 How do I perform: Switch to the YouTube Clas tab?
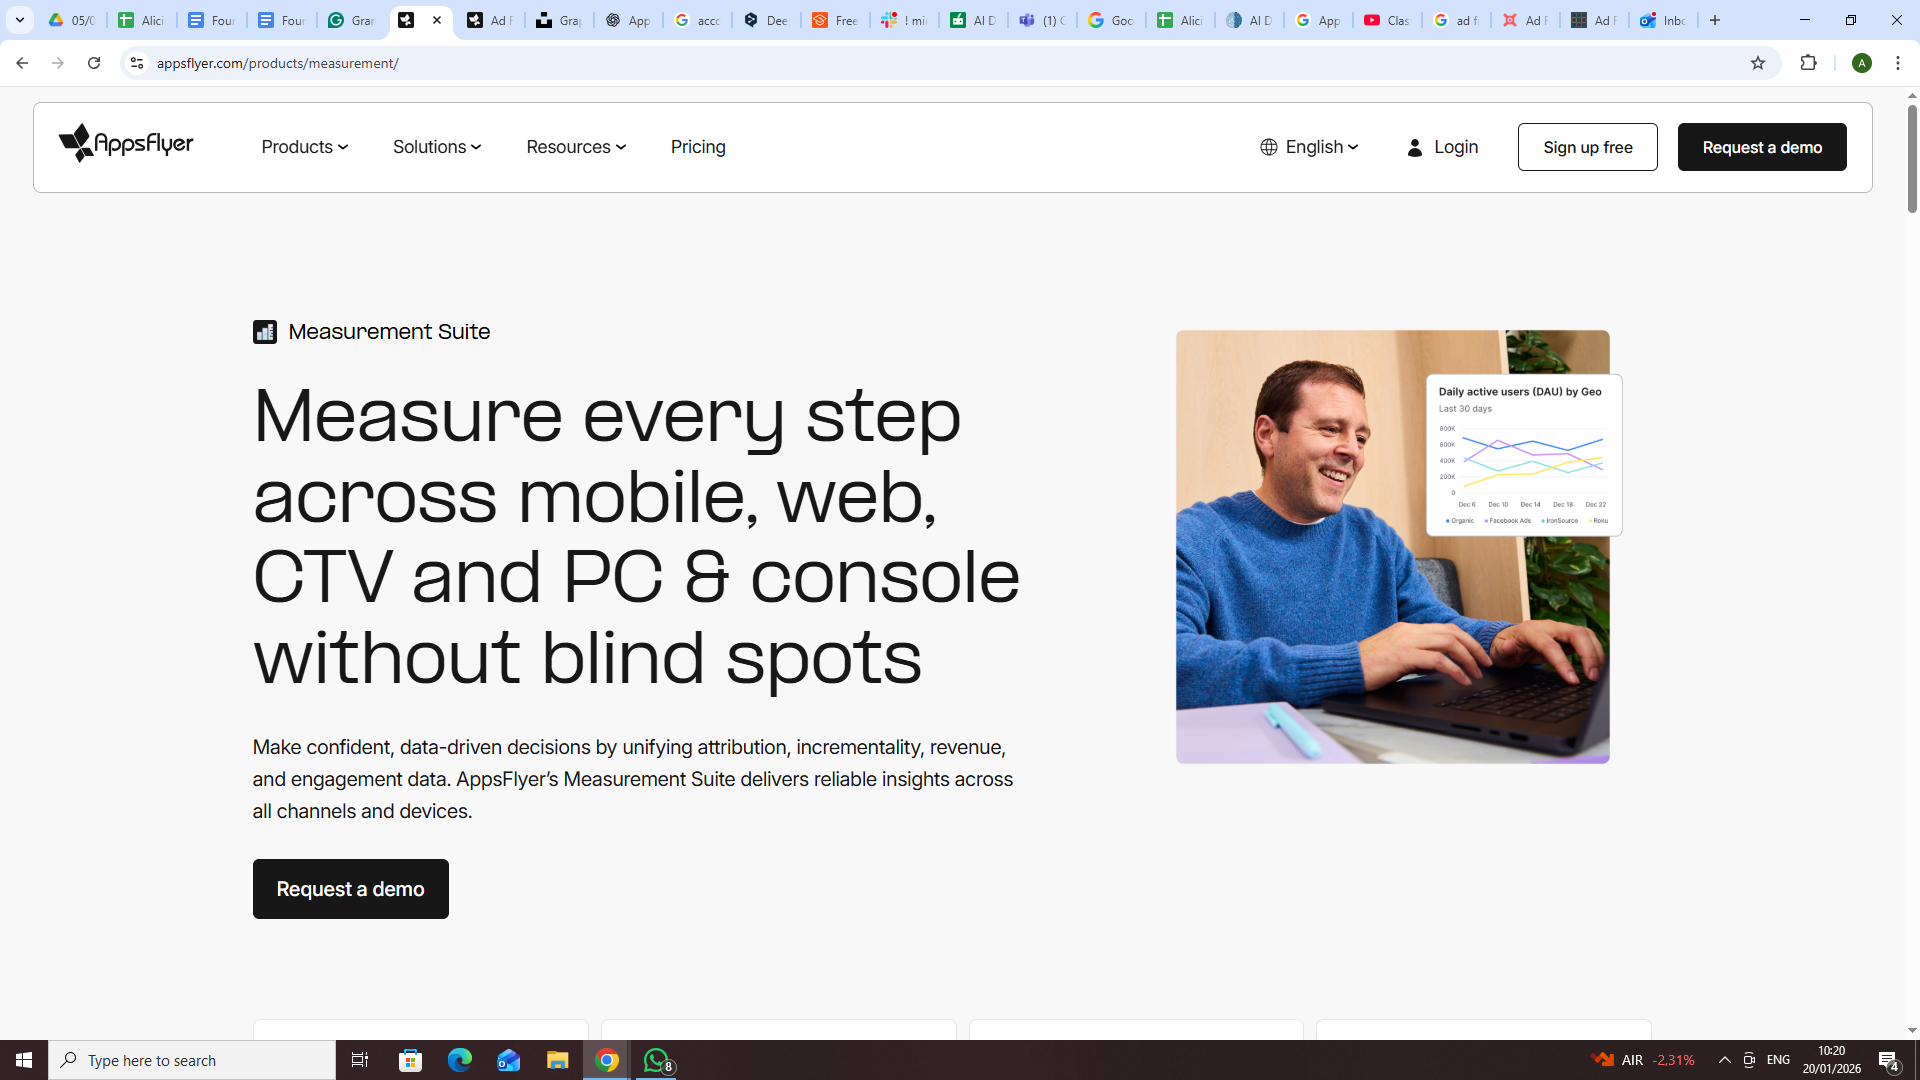(x=1387, y=20)
